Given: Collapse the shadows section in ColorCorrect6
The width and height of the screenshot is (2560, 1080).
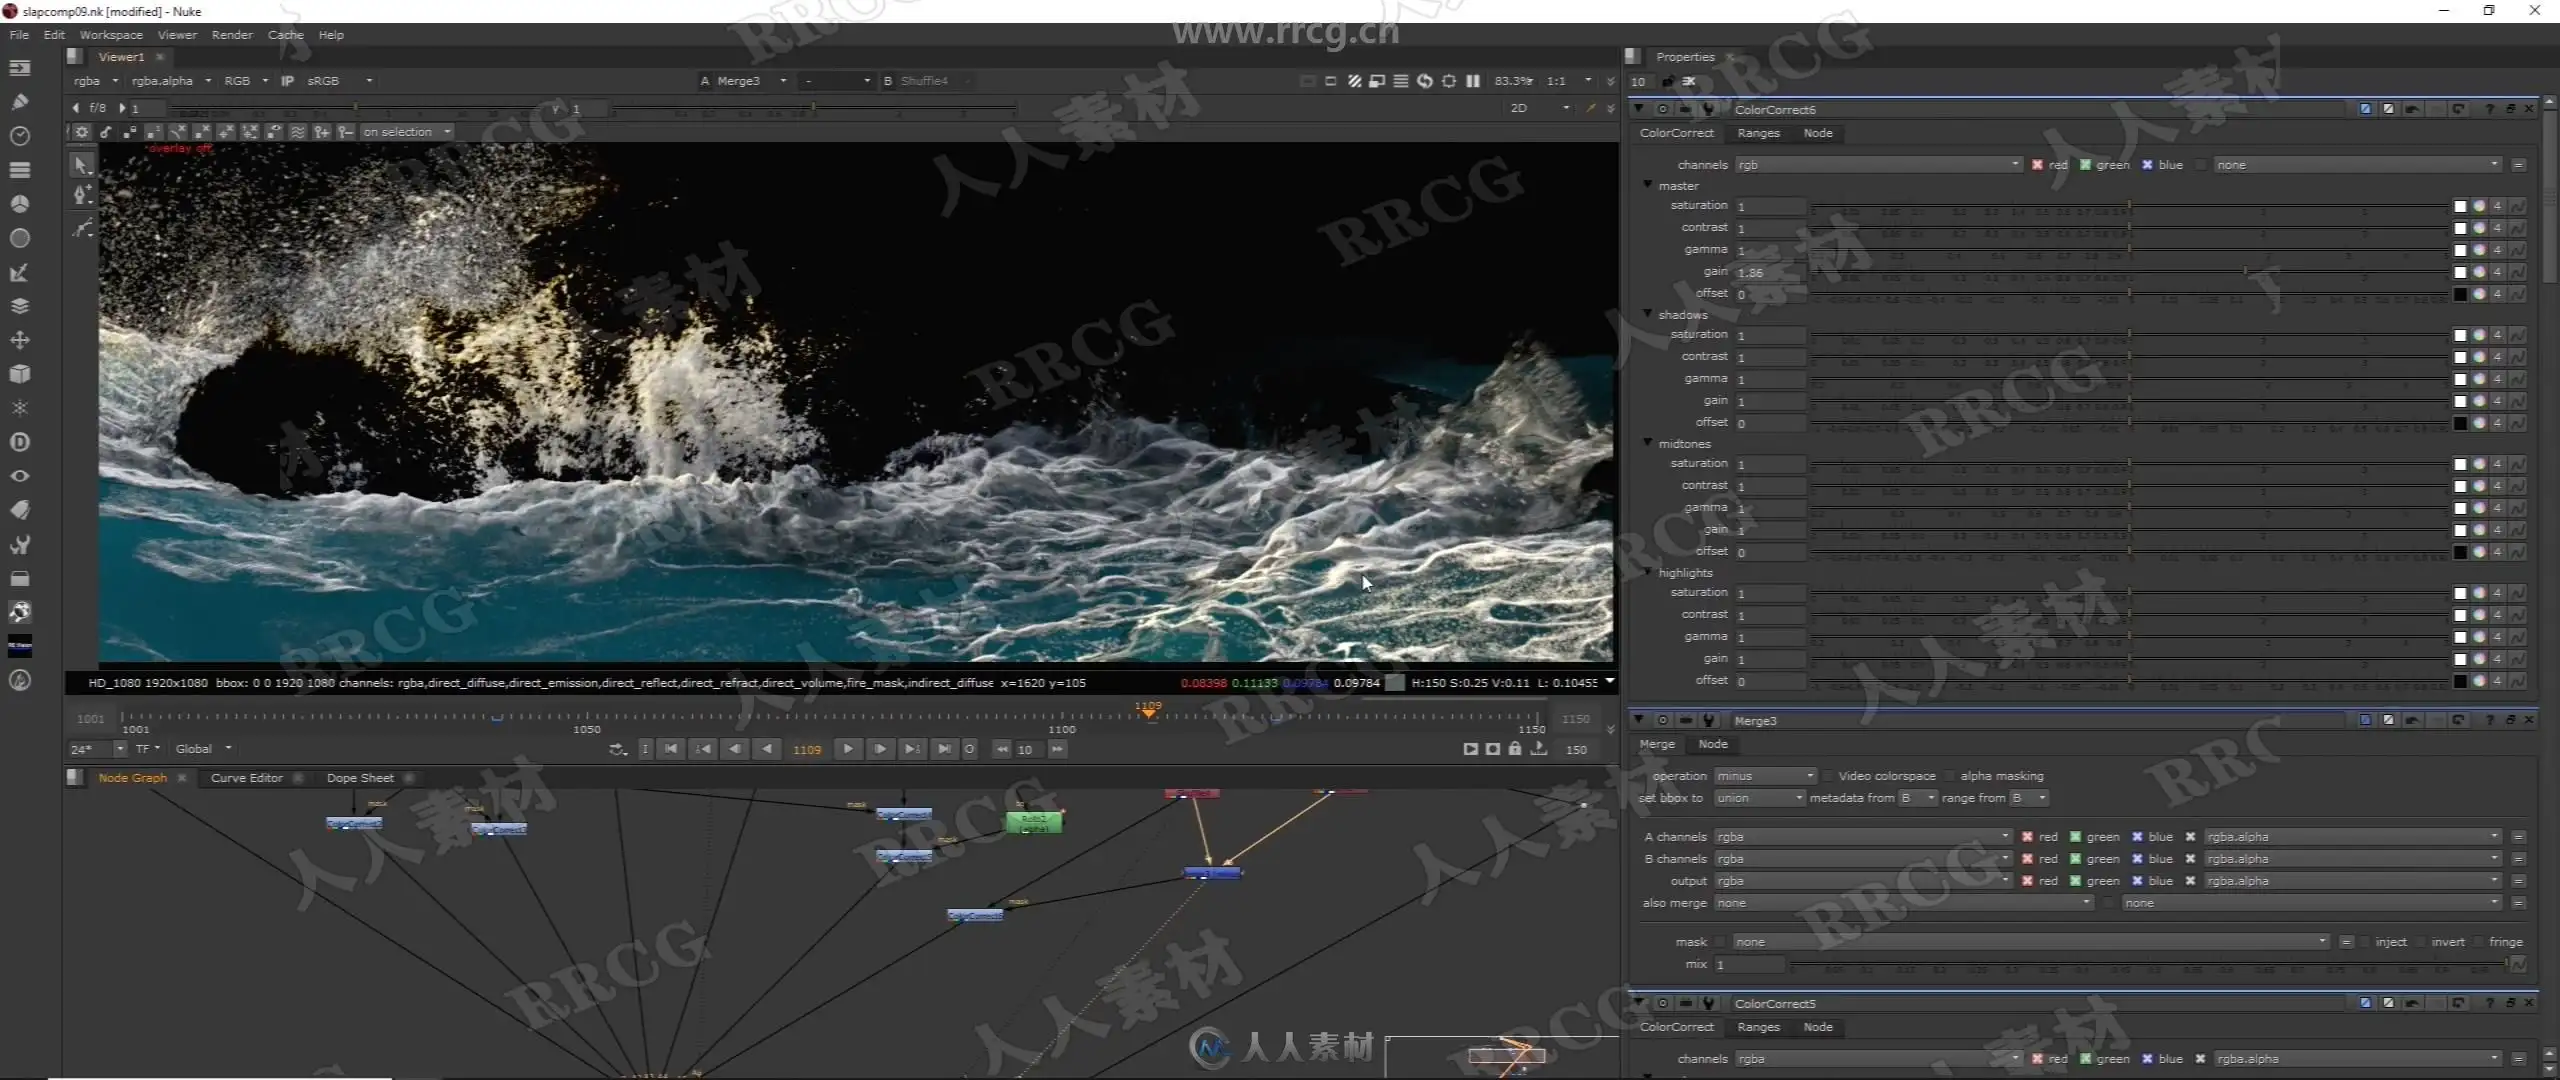Looking at the screenshot, I should click(x=1648, y=314).
